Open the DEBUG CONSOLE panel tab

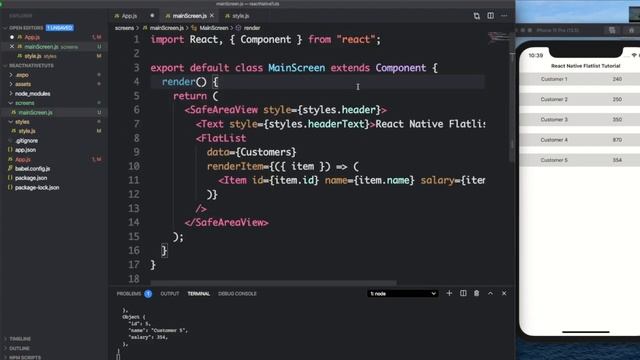coord(237,293)
